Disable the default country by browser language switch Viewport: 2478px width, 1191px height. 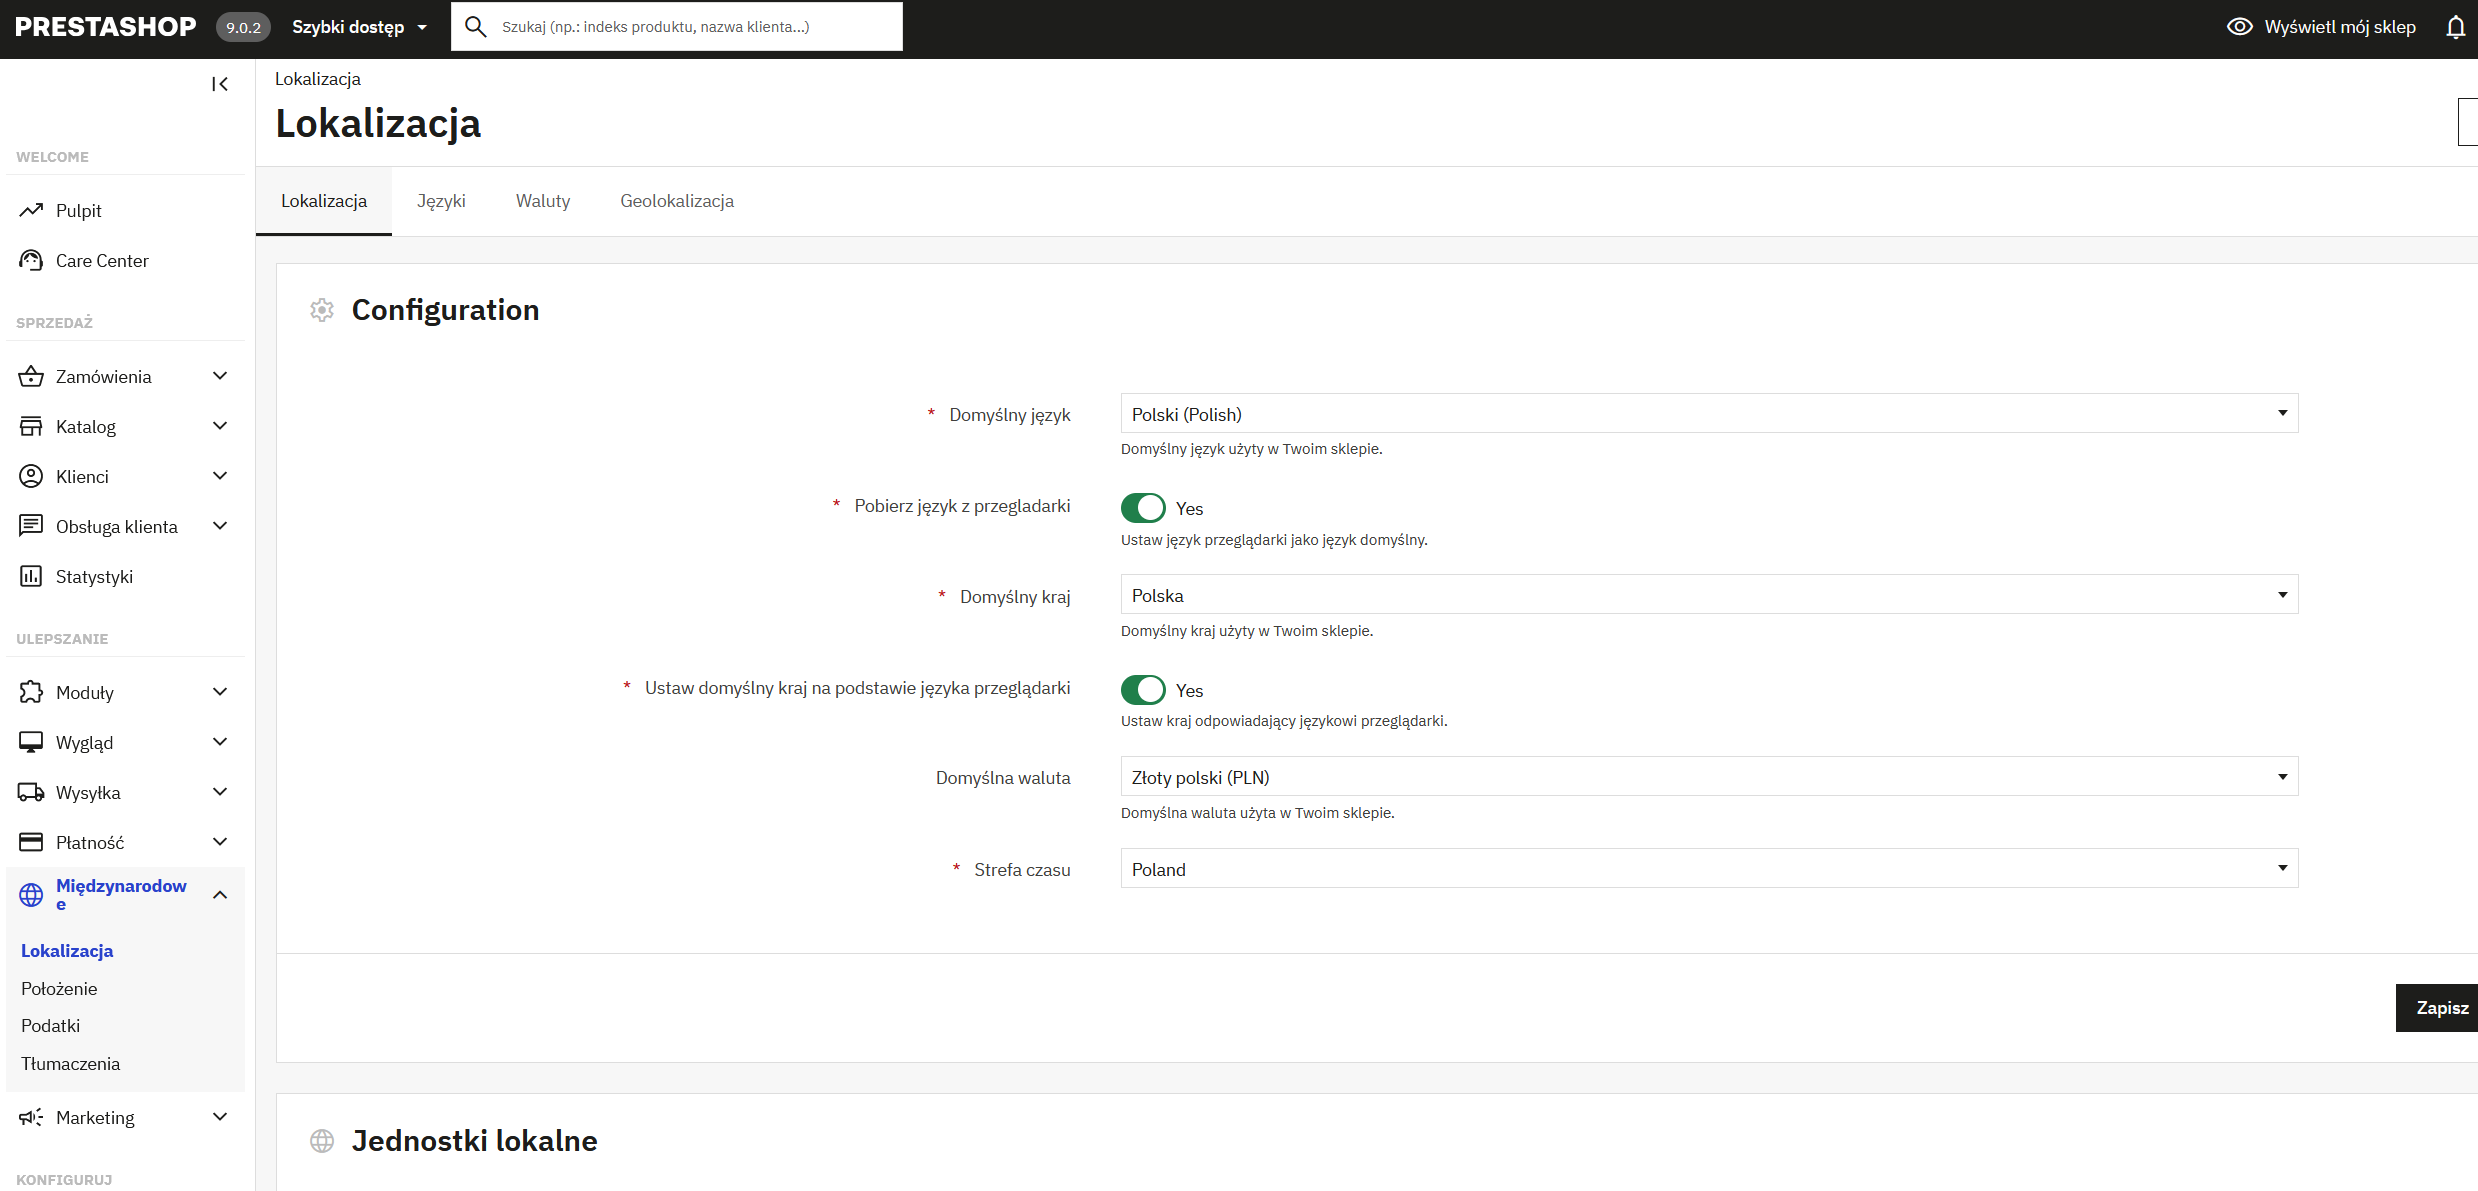point(1143,690)
